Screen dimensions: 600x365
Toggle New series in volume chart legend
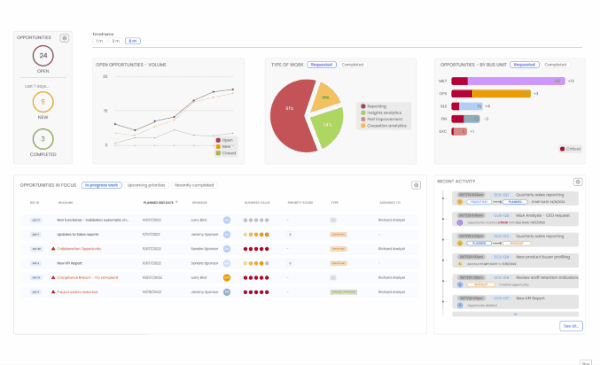224,147
